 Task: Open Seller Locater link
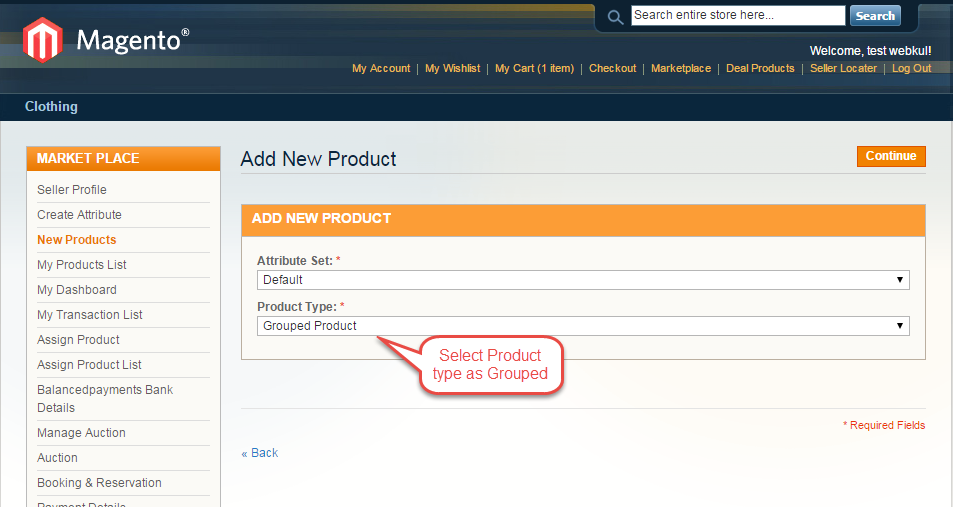pyautogui.click(x=843, y=68)
